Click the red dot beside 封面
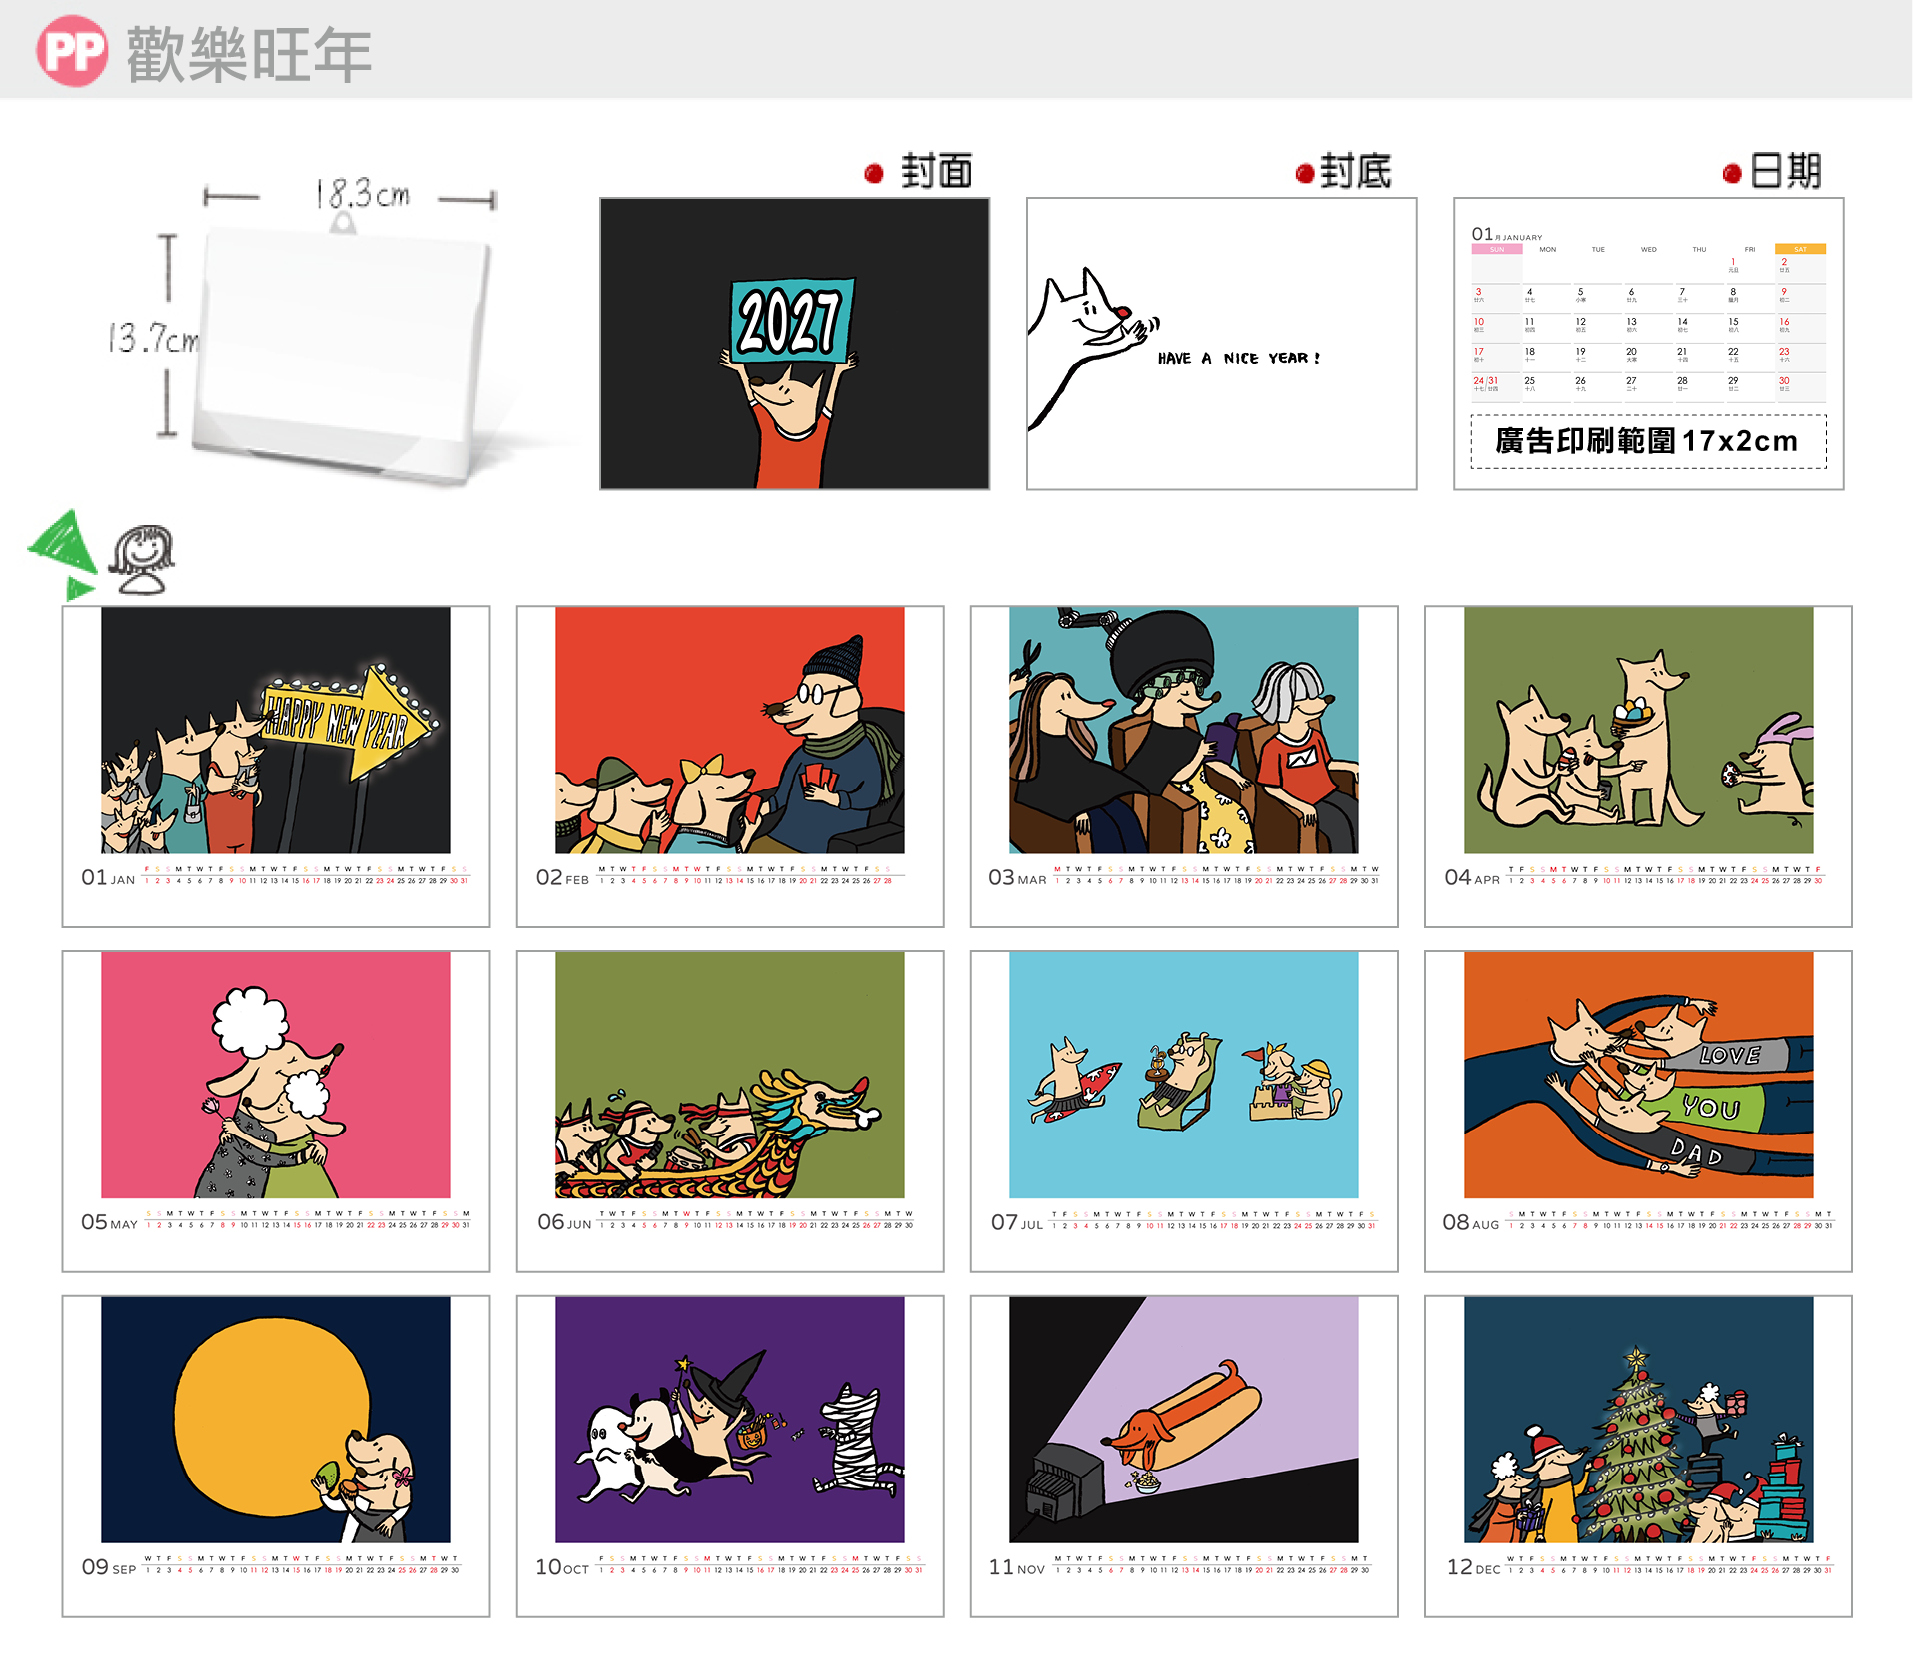Image resolution: width=1913 pixels, height=1667 pixels. coord(874,174)
